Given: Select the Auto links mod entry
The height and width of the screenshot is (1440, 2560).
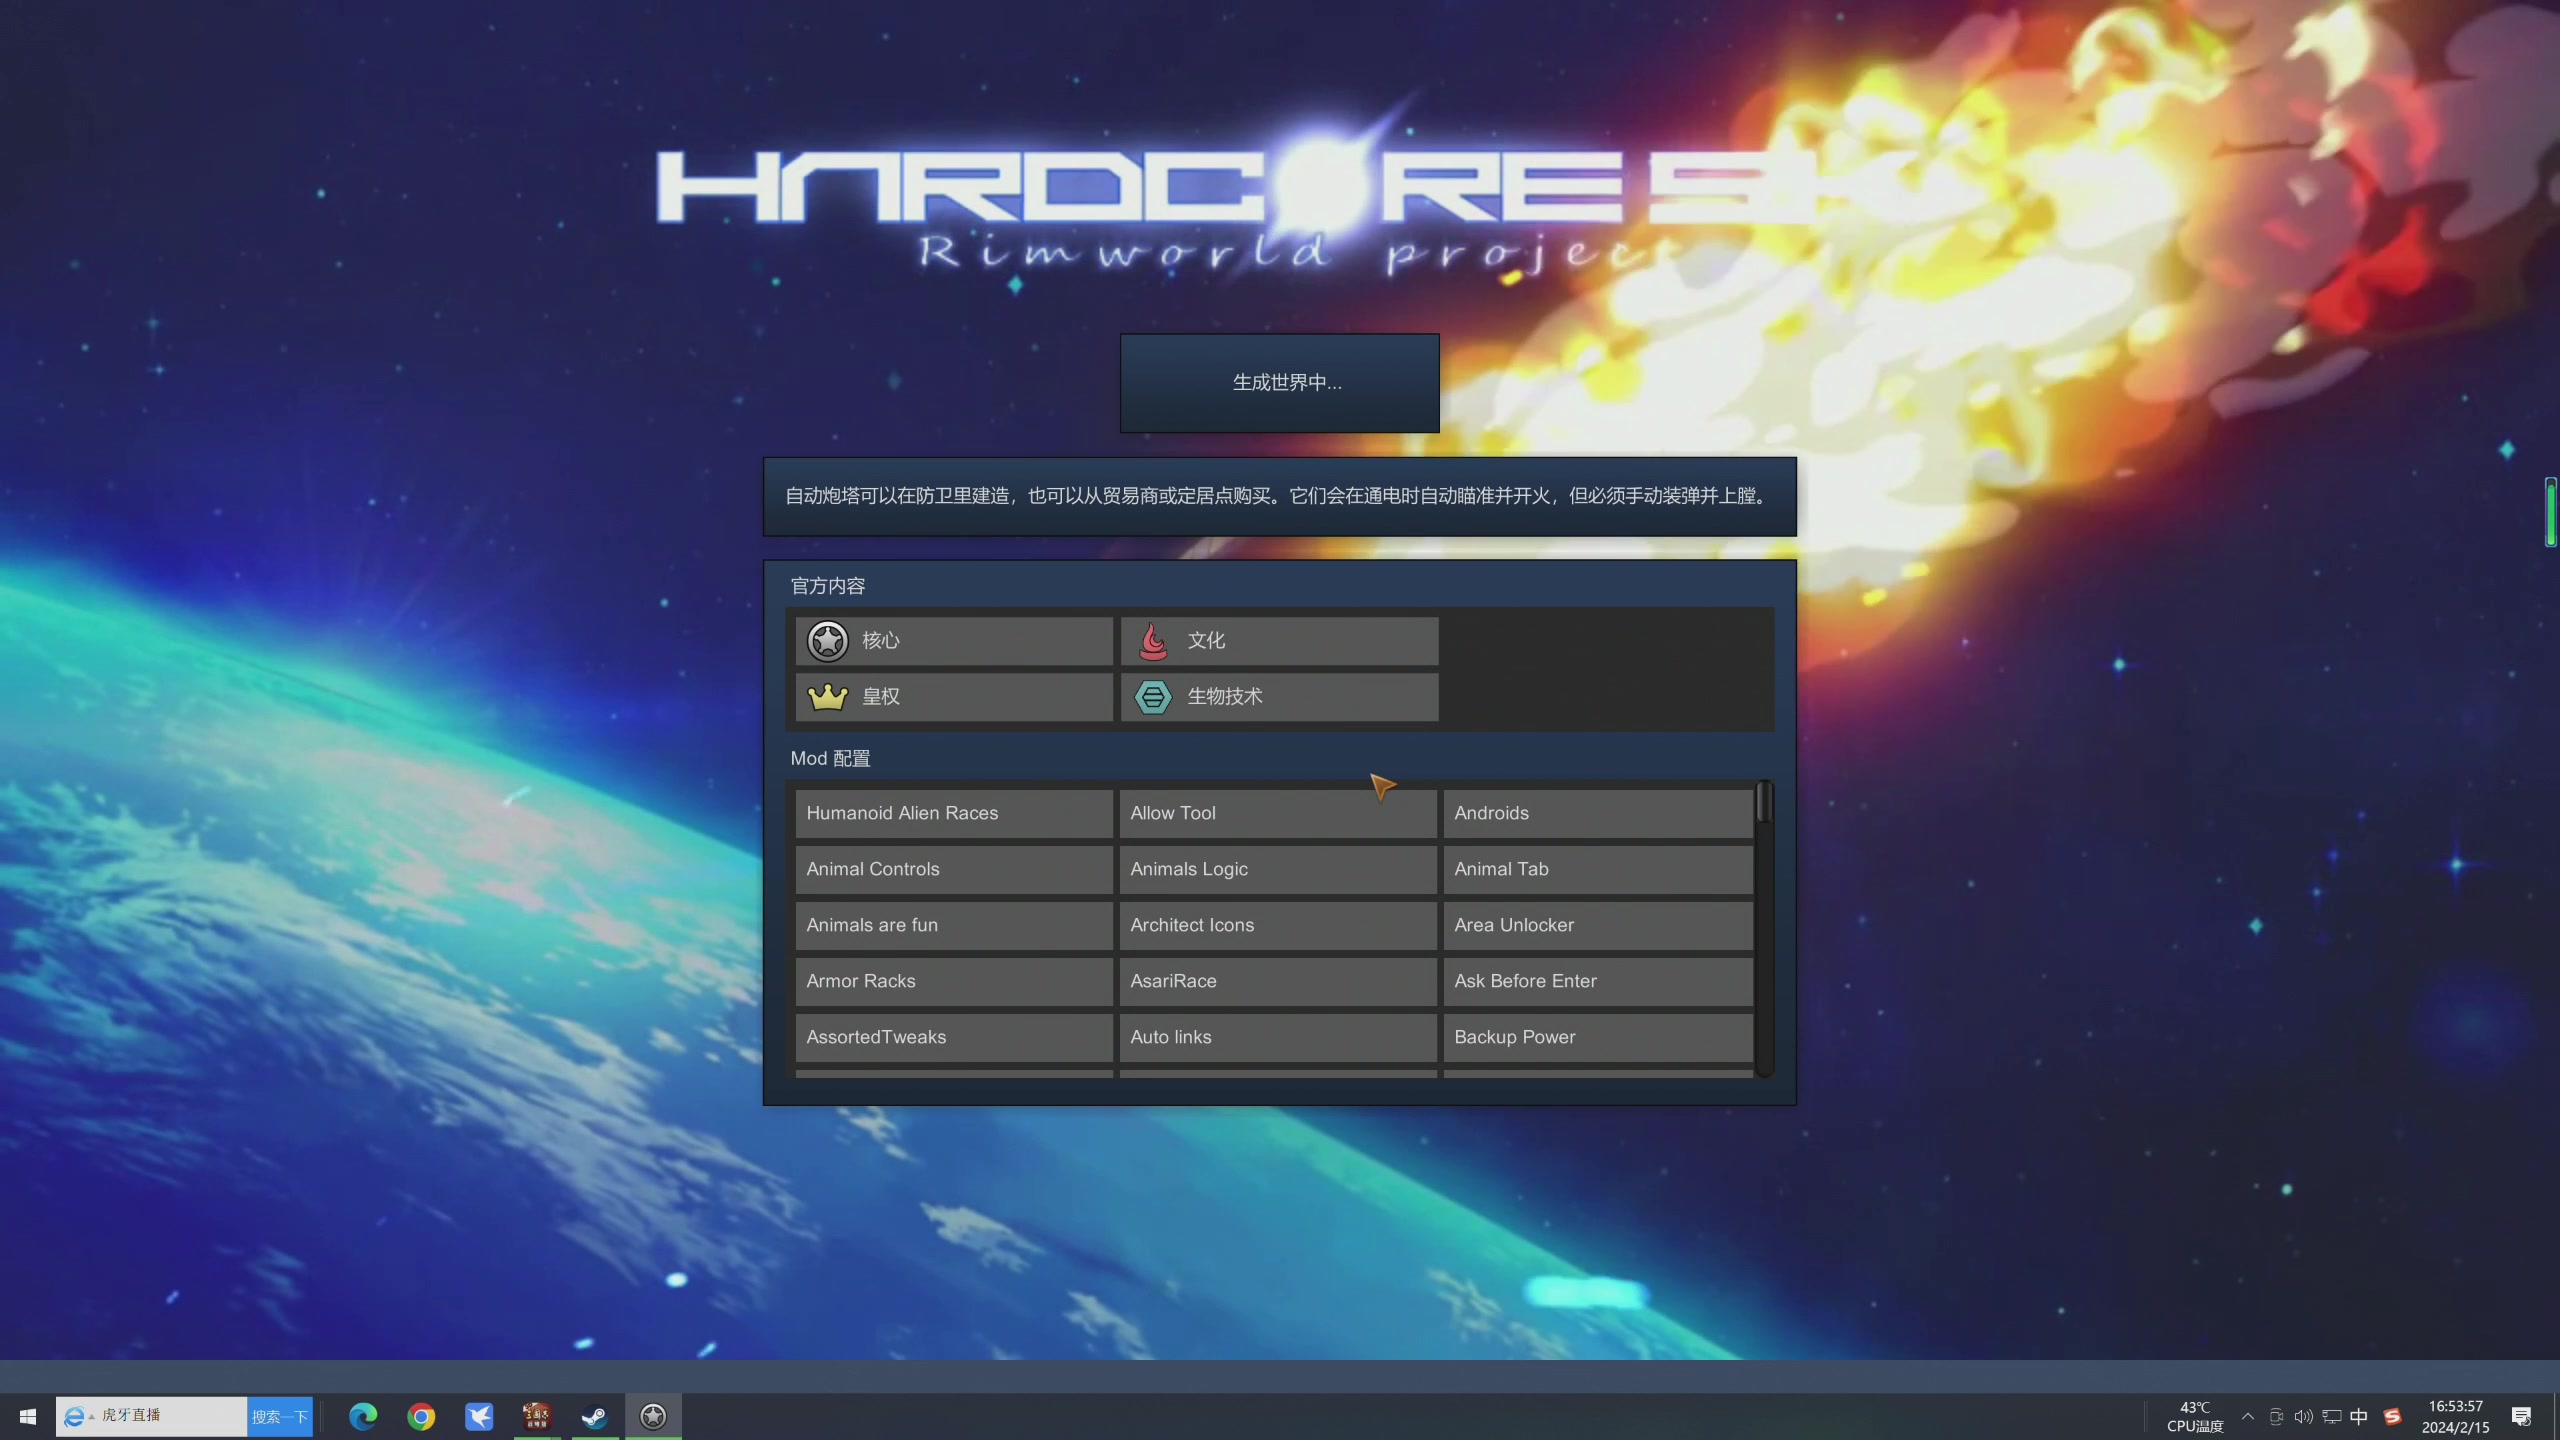Looking at the screenshot, I should 1278,1037.
